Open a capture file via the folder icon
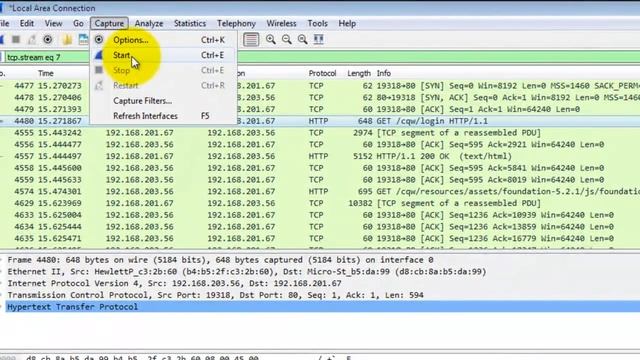 pyautogui.click(x=67, y=39)
